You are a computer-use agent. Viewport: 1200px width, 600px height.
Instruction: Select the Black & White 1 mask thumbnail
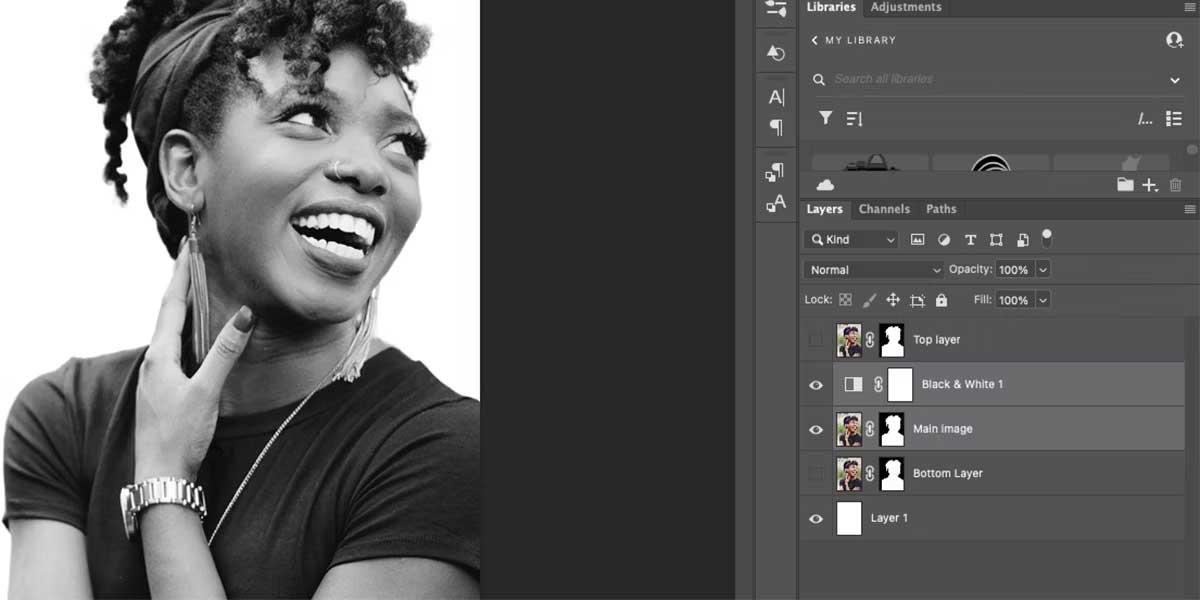900,384
